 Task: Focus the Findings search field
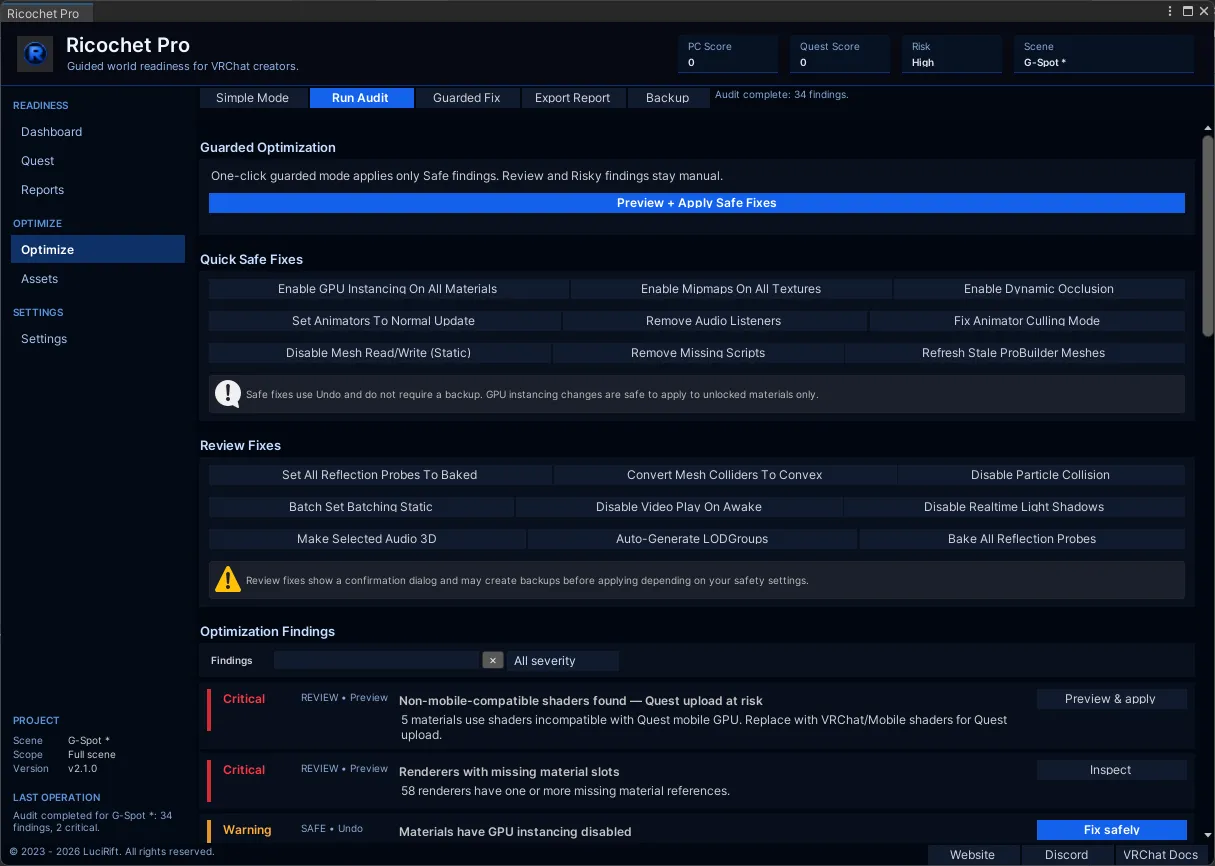point(377,661)
